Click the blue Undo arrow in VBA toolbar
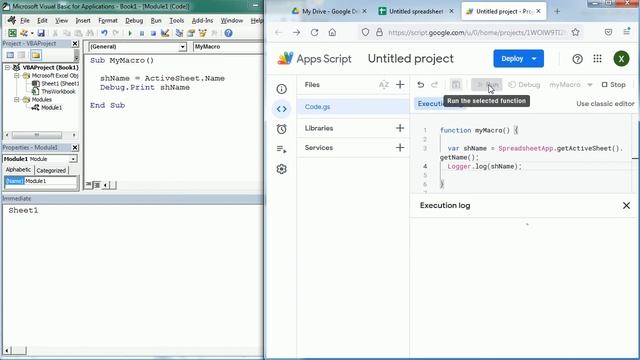The width and height of the screenshot is (640, 360). (x=104, y=33)
